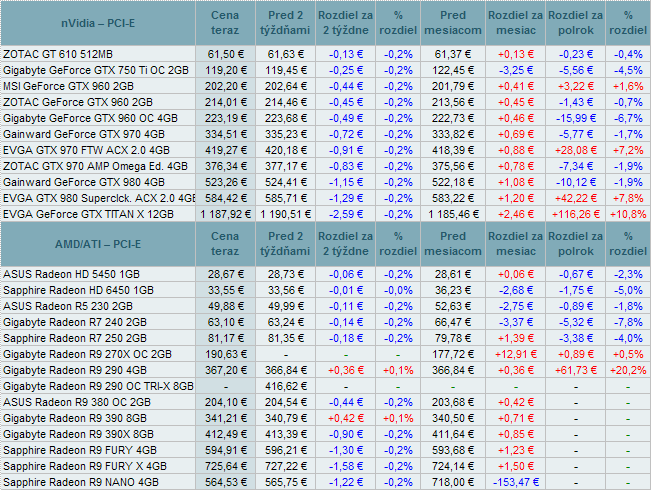Click the 718,00 € month-ago price

(453, 483)
